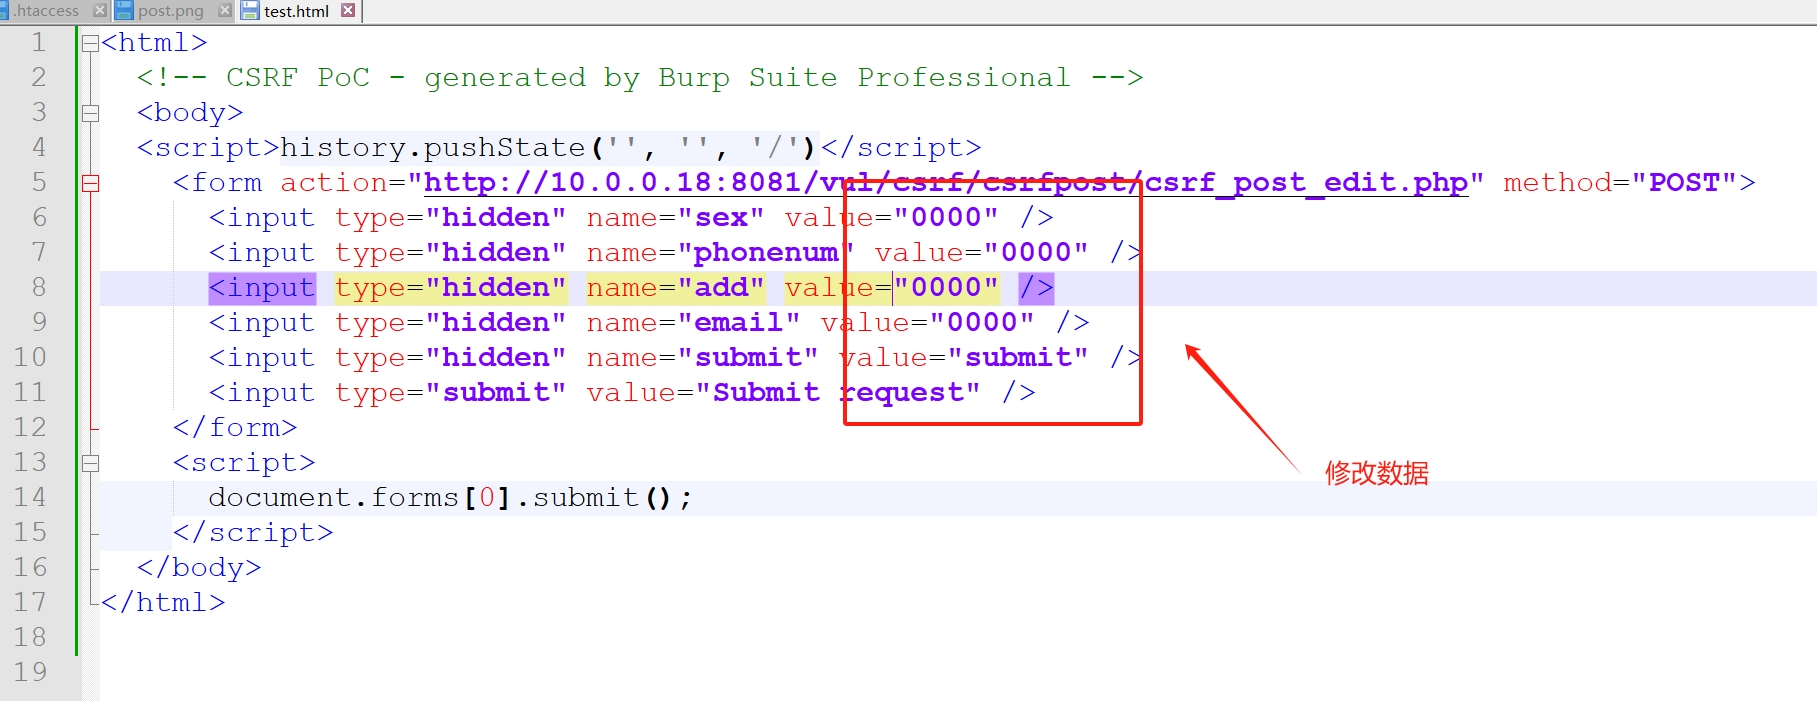Screen dimensions: 1817x701
Task: Click the <script> tag on line 13
Action: click(244, 463)
